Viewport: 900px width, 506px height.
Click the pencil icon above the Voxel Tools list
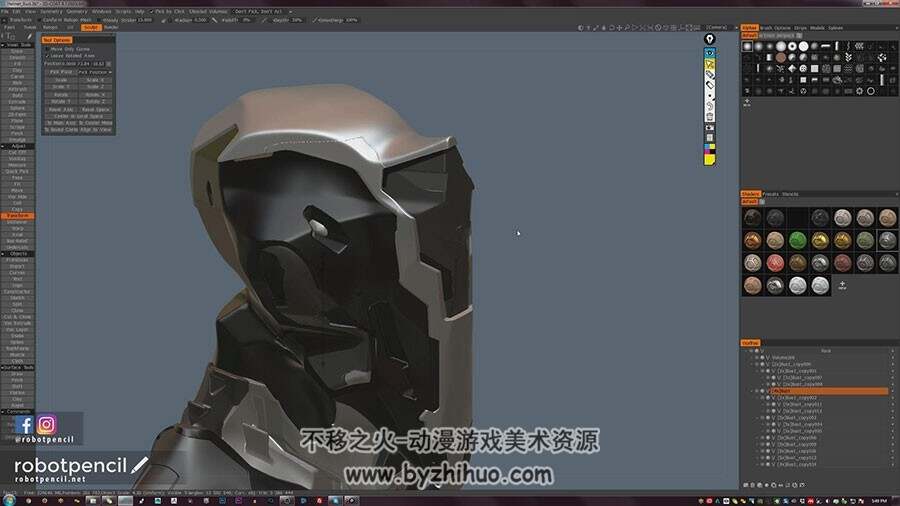coord(29,36)
